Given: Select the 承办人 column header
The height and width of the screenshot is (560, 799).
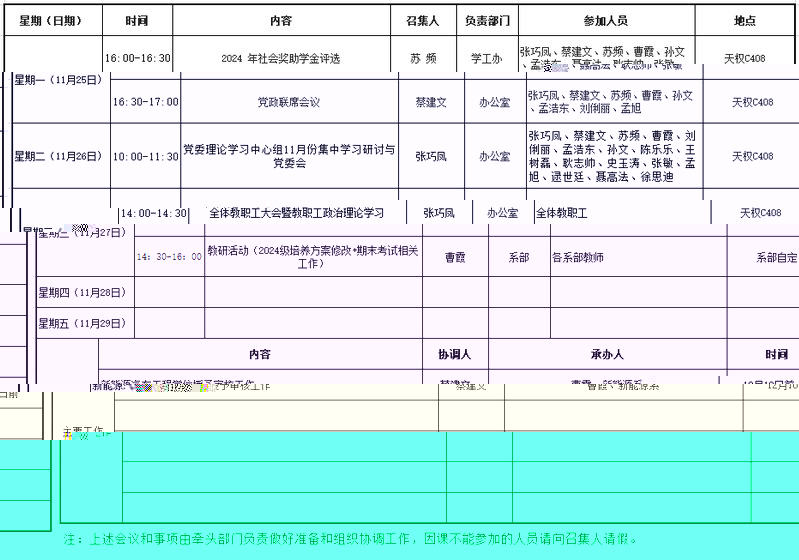Looking at the screenshot, I should [x=607, y=354].
